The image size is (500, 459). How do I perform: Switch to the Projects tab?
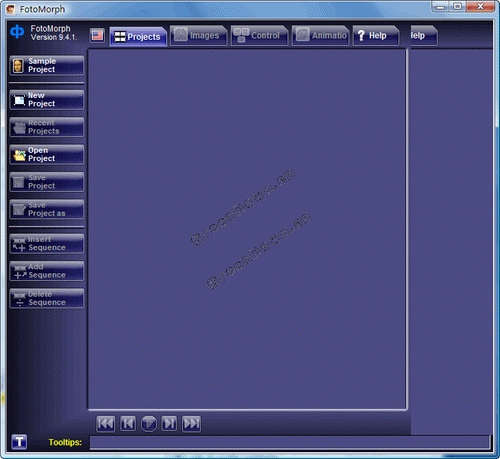pos(138,36)
